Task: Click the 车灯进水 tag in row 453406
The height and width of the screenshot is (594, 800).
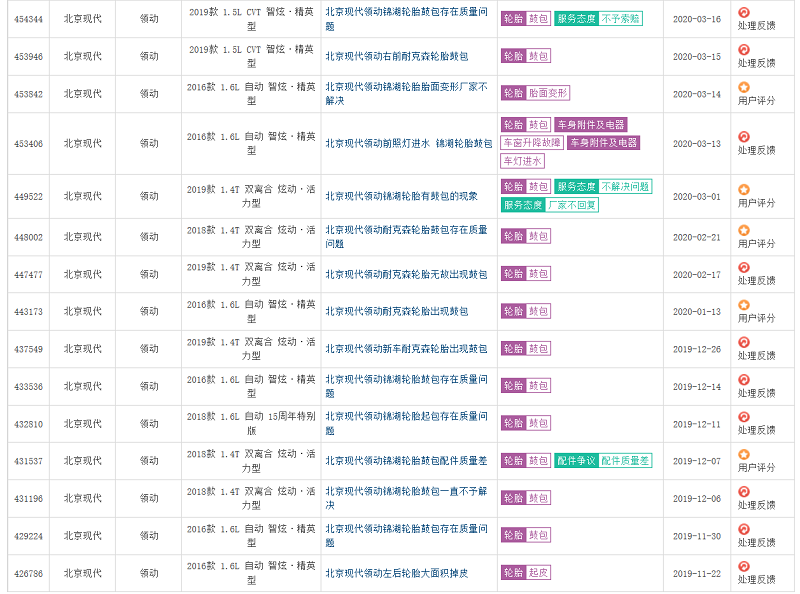Action: [523, 161]
